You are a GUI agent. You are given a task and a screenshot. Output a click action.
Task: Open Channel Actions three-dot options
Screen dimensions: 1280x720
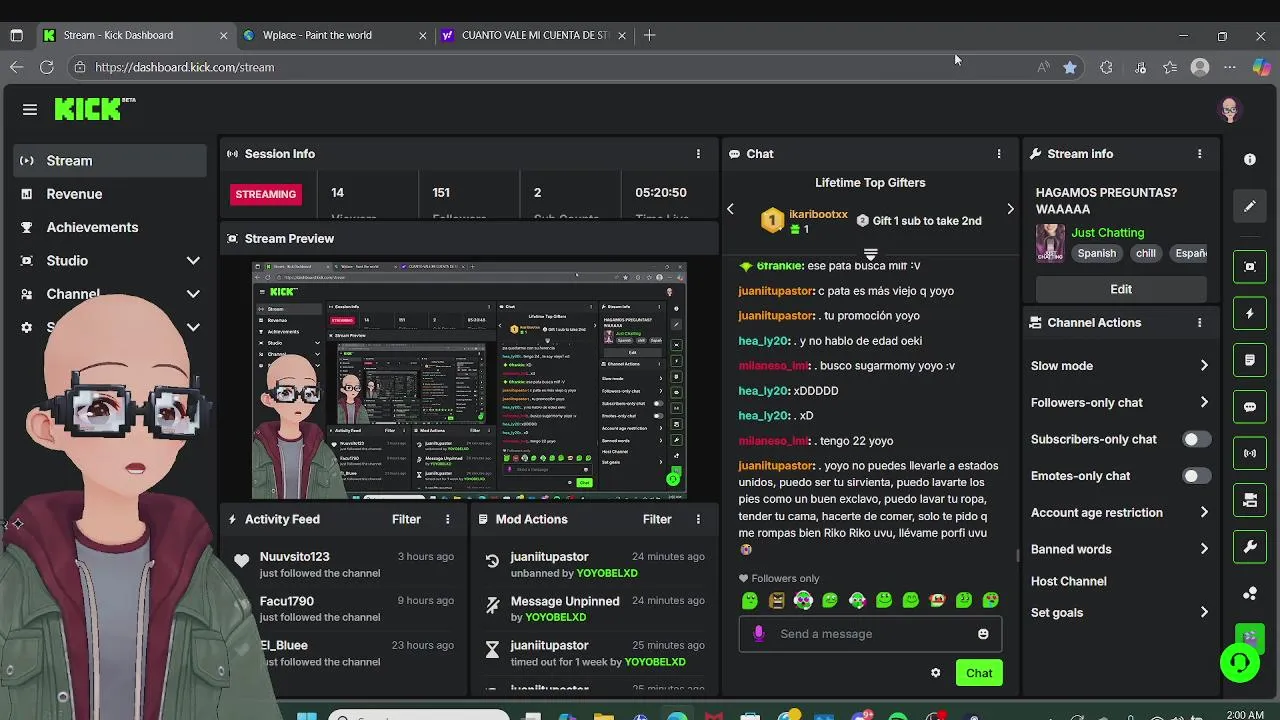pyautogui.click(x=1199, y=323)
